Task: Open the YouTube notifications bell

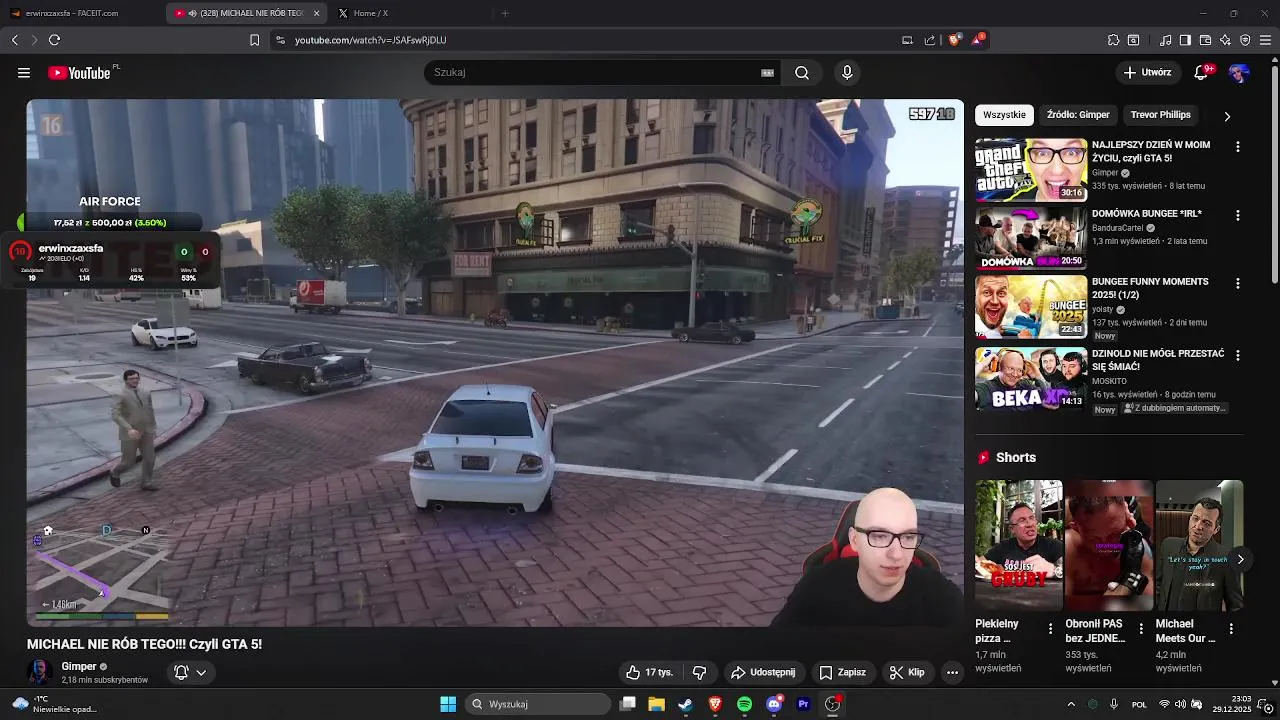Action: pos(1202,72)
